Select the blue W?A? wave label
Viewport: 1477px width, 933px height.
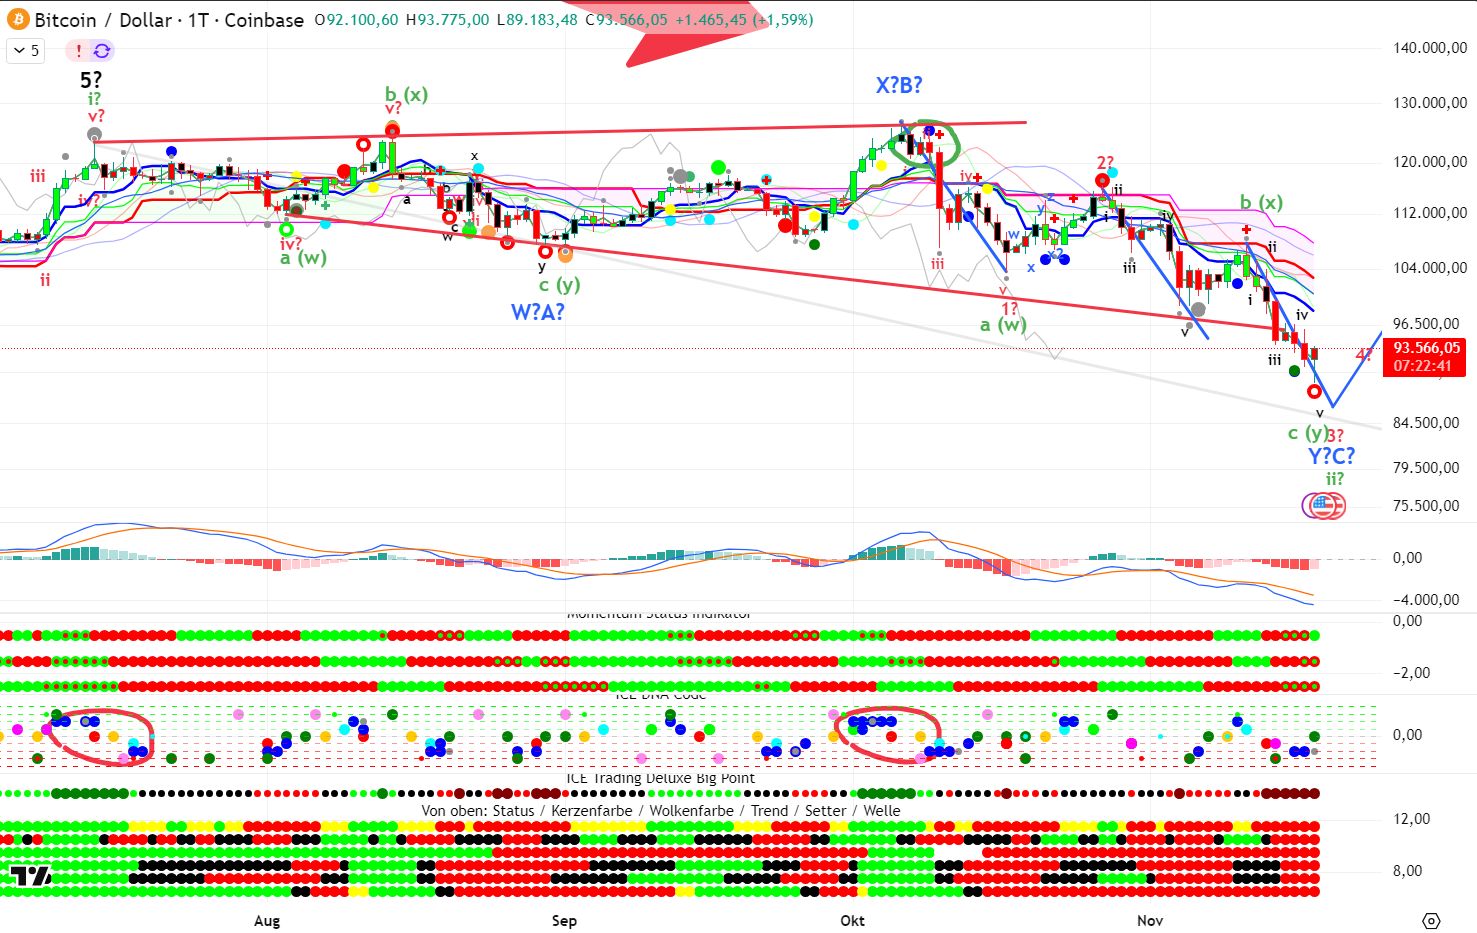(537, 312)
